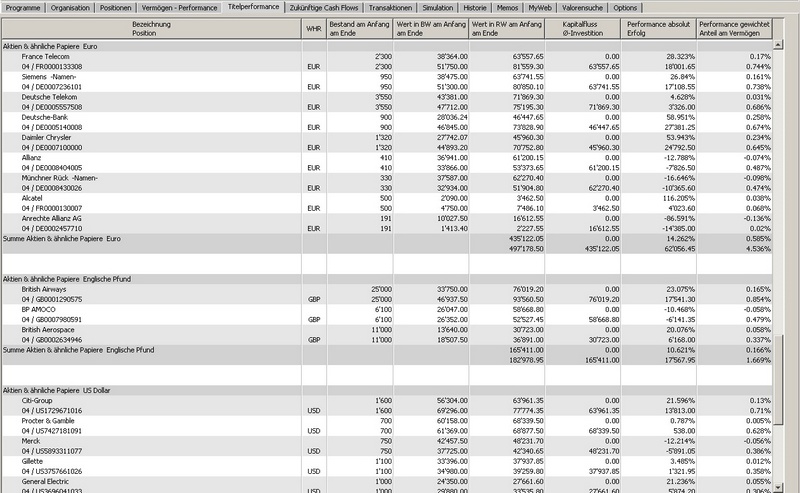The width and height of the screenshot is (800, 493).
Task: Click ISIN 04 / FR0000133308
Action: 52,66
